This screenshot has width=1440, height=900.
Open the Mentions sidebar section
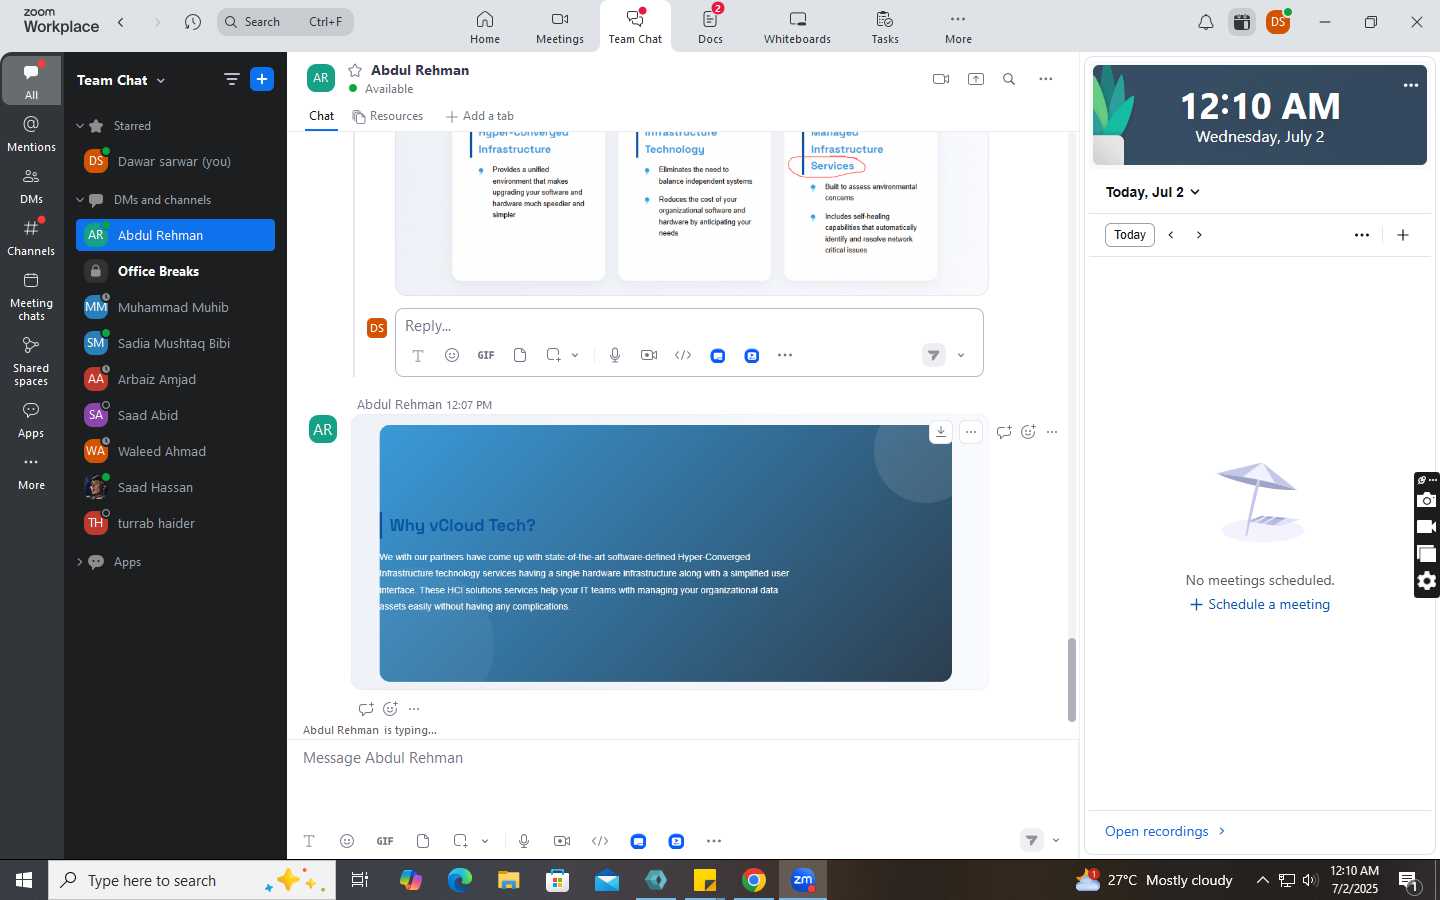click(x=31, y=134)
